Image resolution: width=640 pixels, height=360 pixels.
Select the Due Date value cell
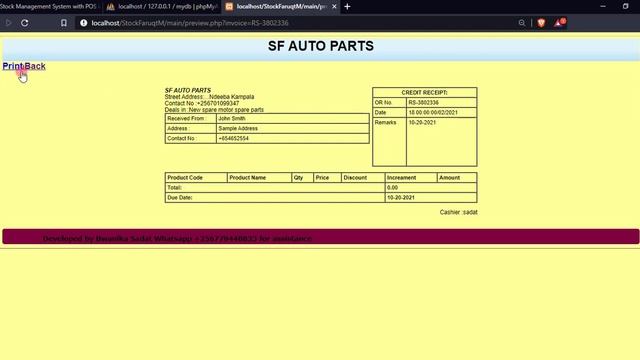[x=431, y=198]
